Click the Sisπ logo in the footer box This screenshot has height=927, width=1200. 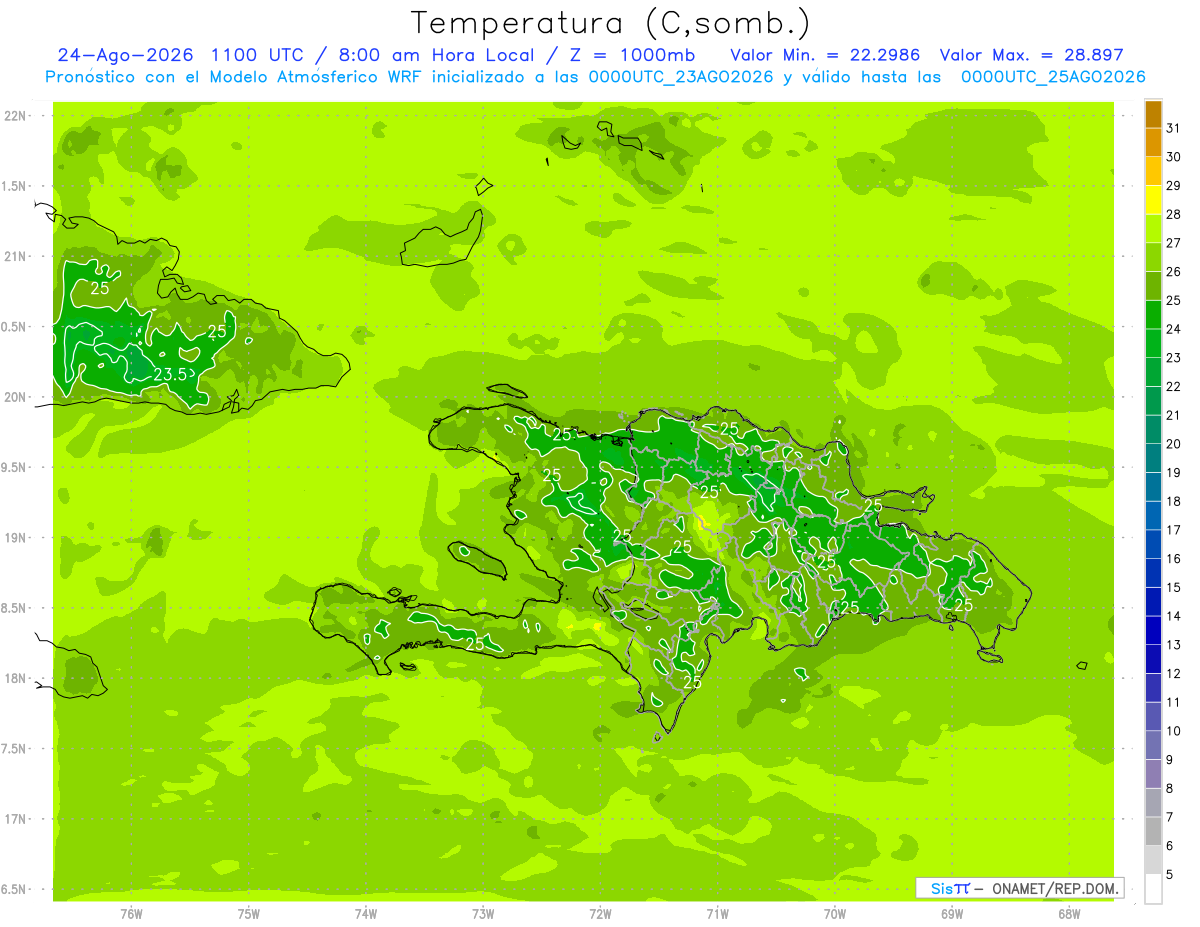point(950,888)
